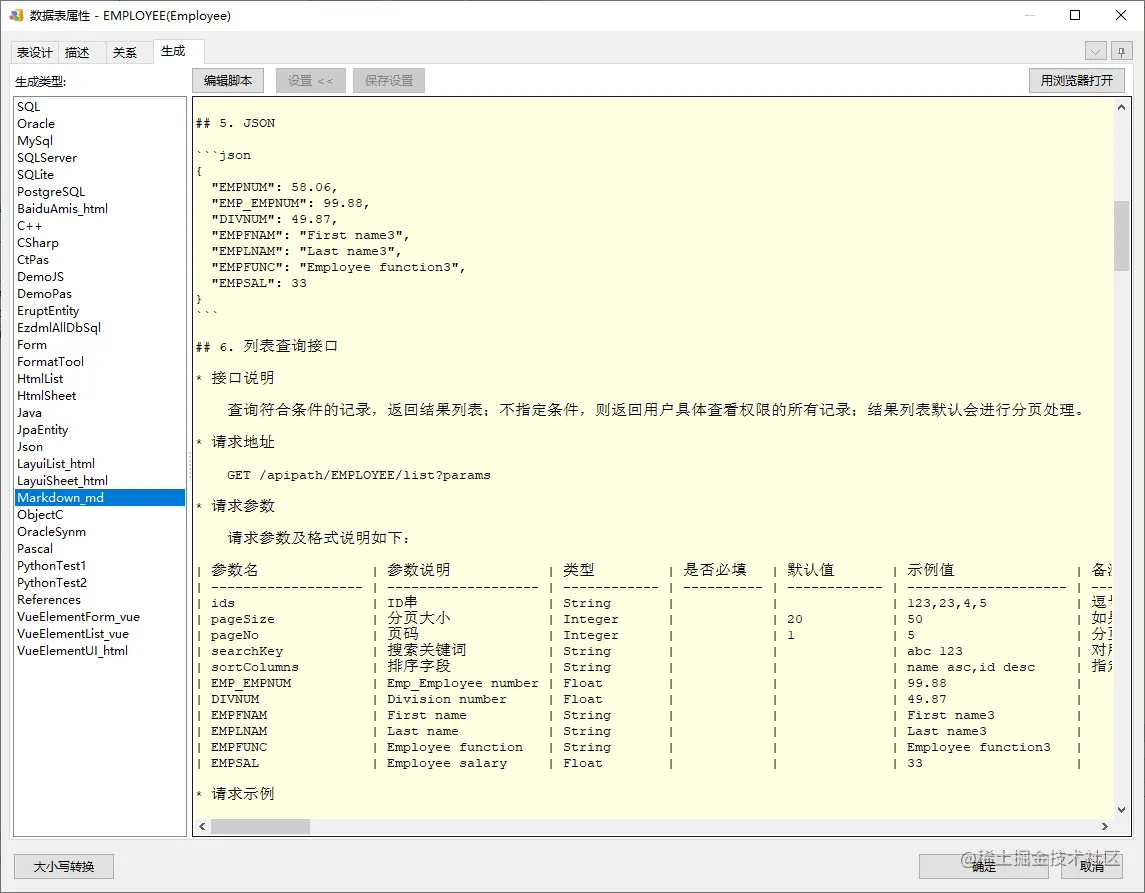1145x893 pixels.
Task: Click the pin icon at top right
Action: click(1121, 51)
